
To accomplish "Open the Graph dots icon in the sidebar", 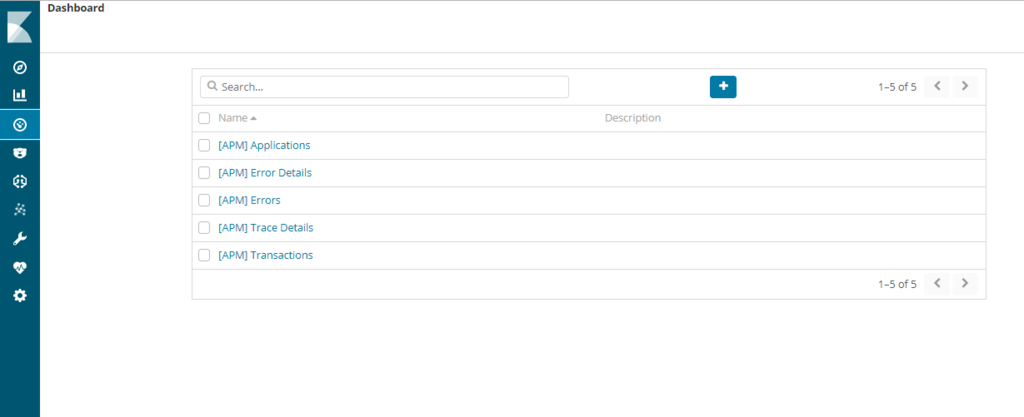I will point(20,209).
